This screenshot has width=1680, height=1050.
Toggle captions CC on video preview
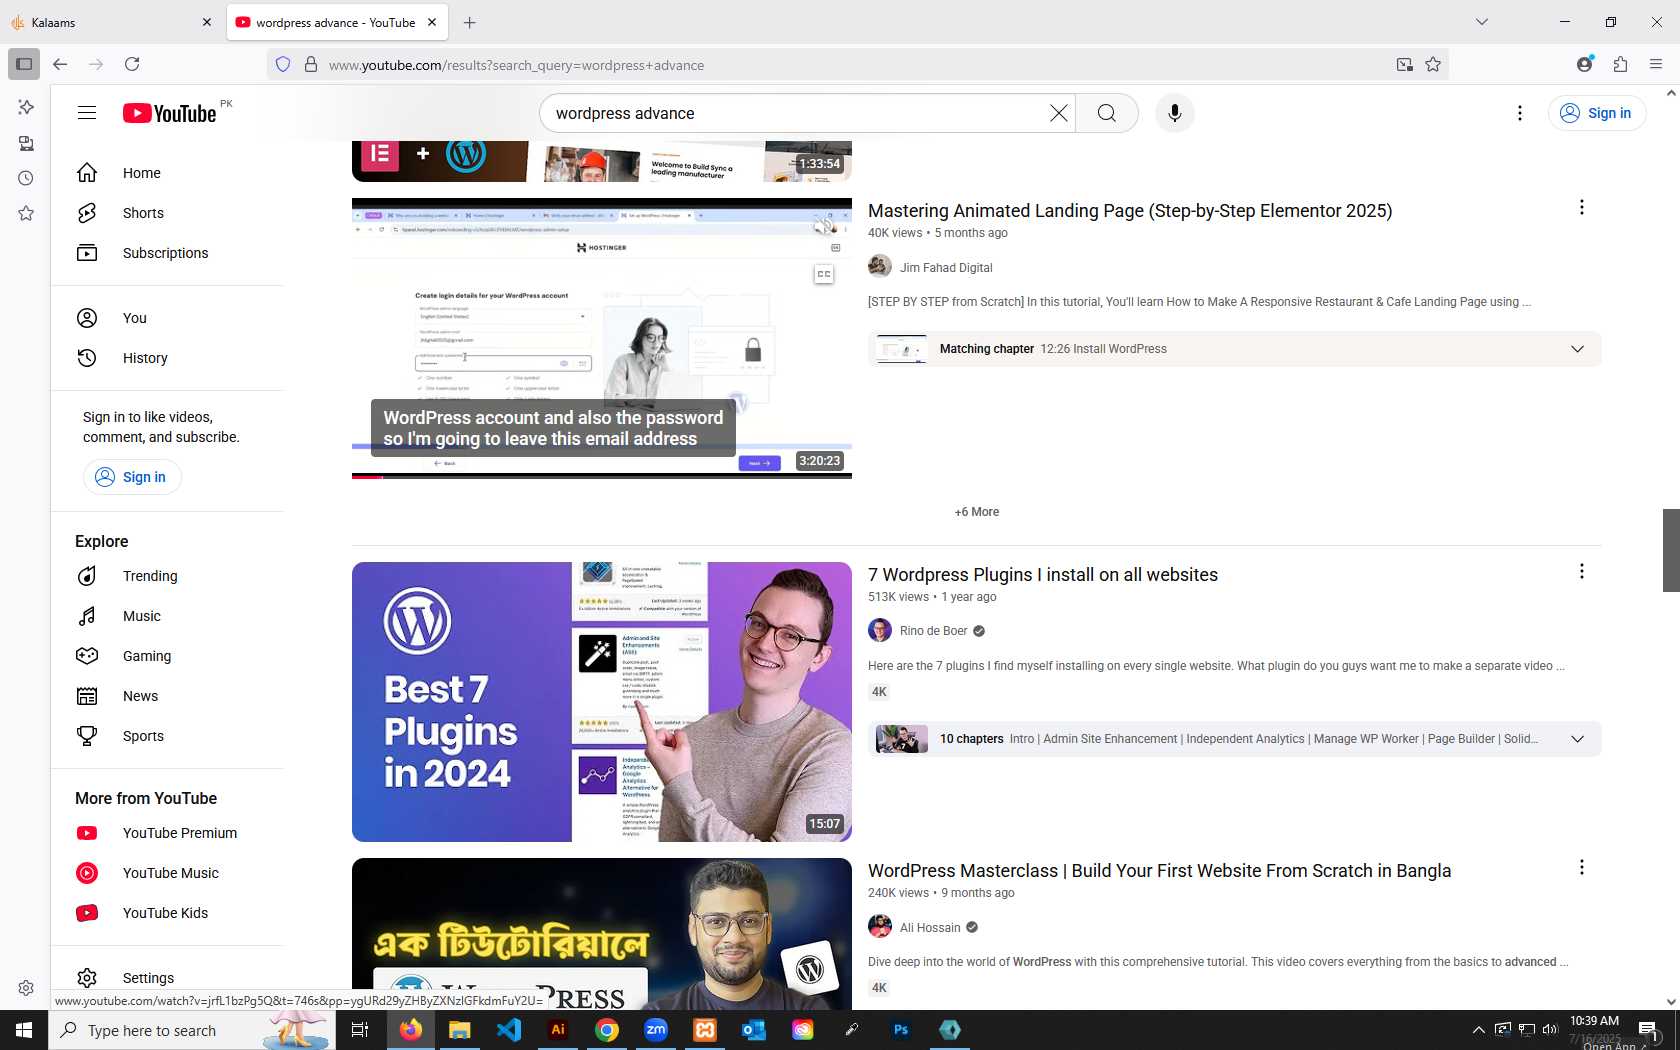824,274
